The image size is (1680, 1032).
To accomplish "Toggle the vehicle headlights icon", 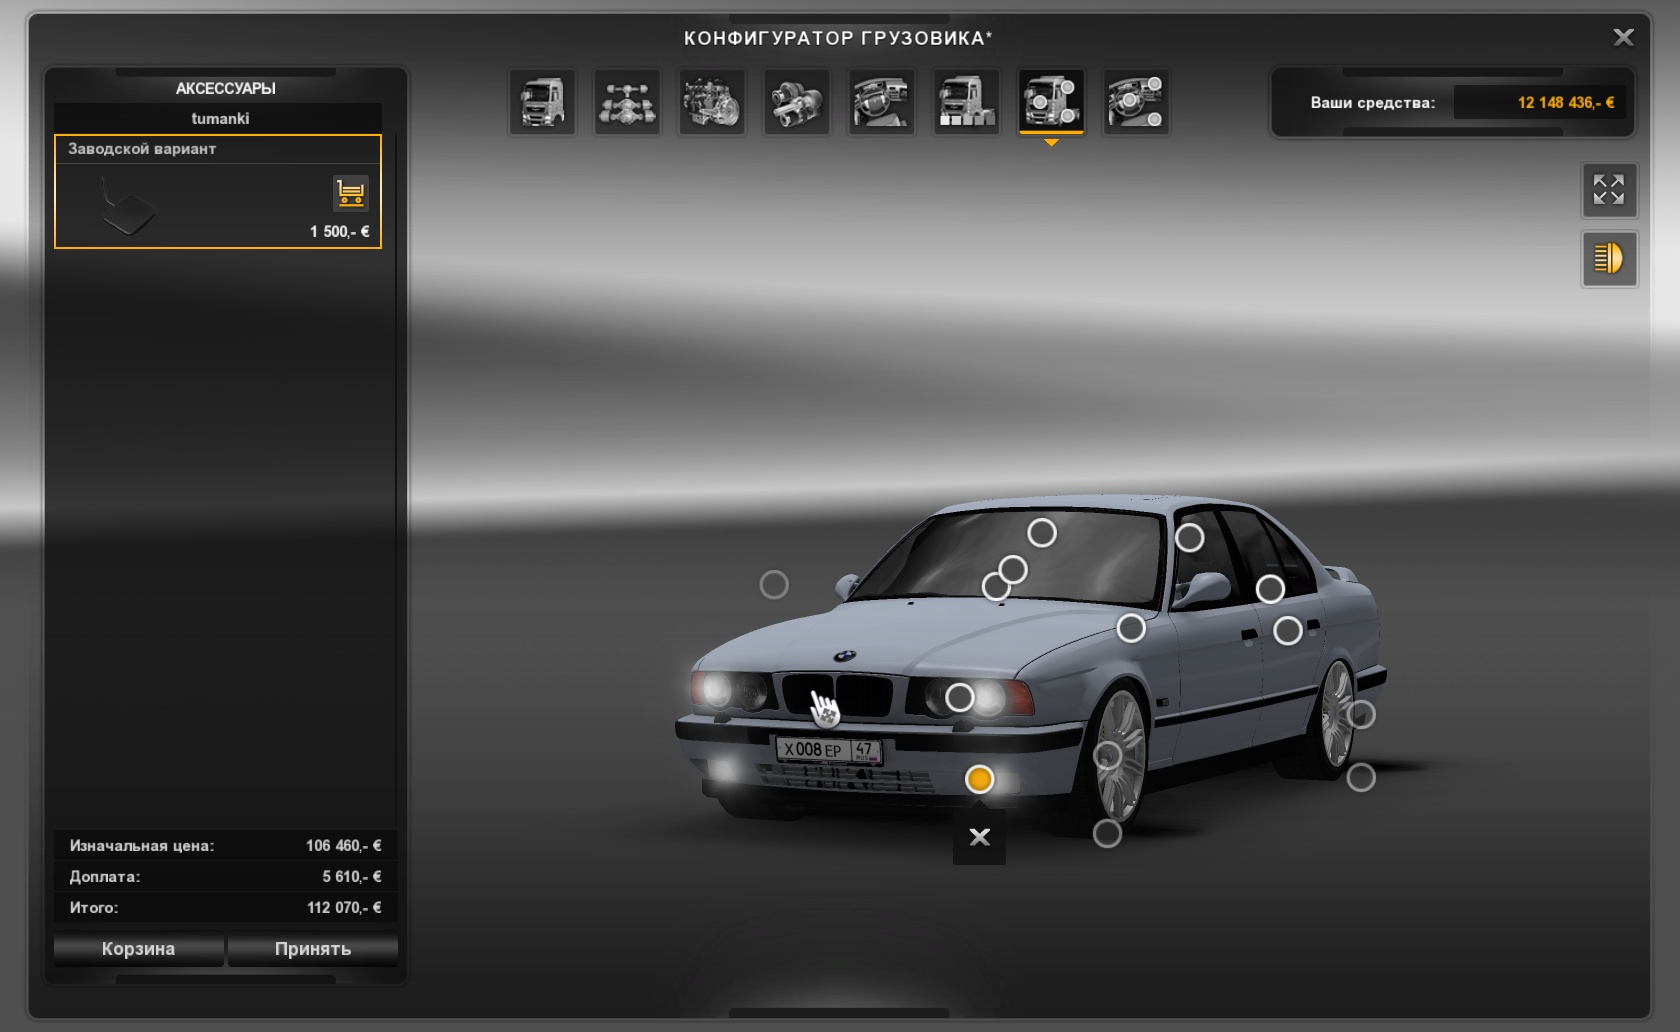I will pos(1609,259).
